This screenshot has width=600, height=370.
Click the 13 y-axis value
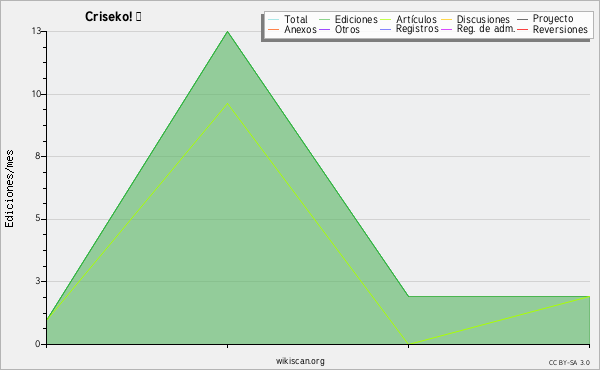tap(36, 31)
